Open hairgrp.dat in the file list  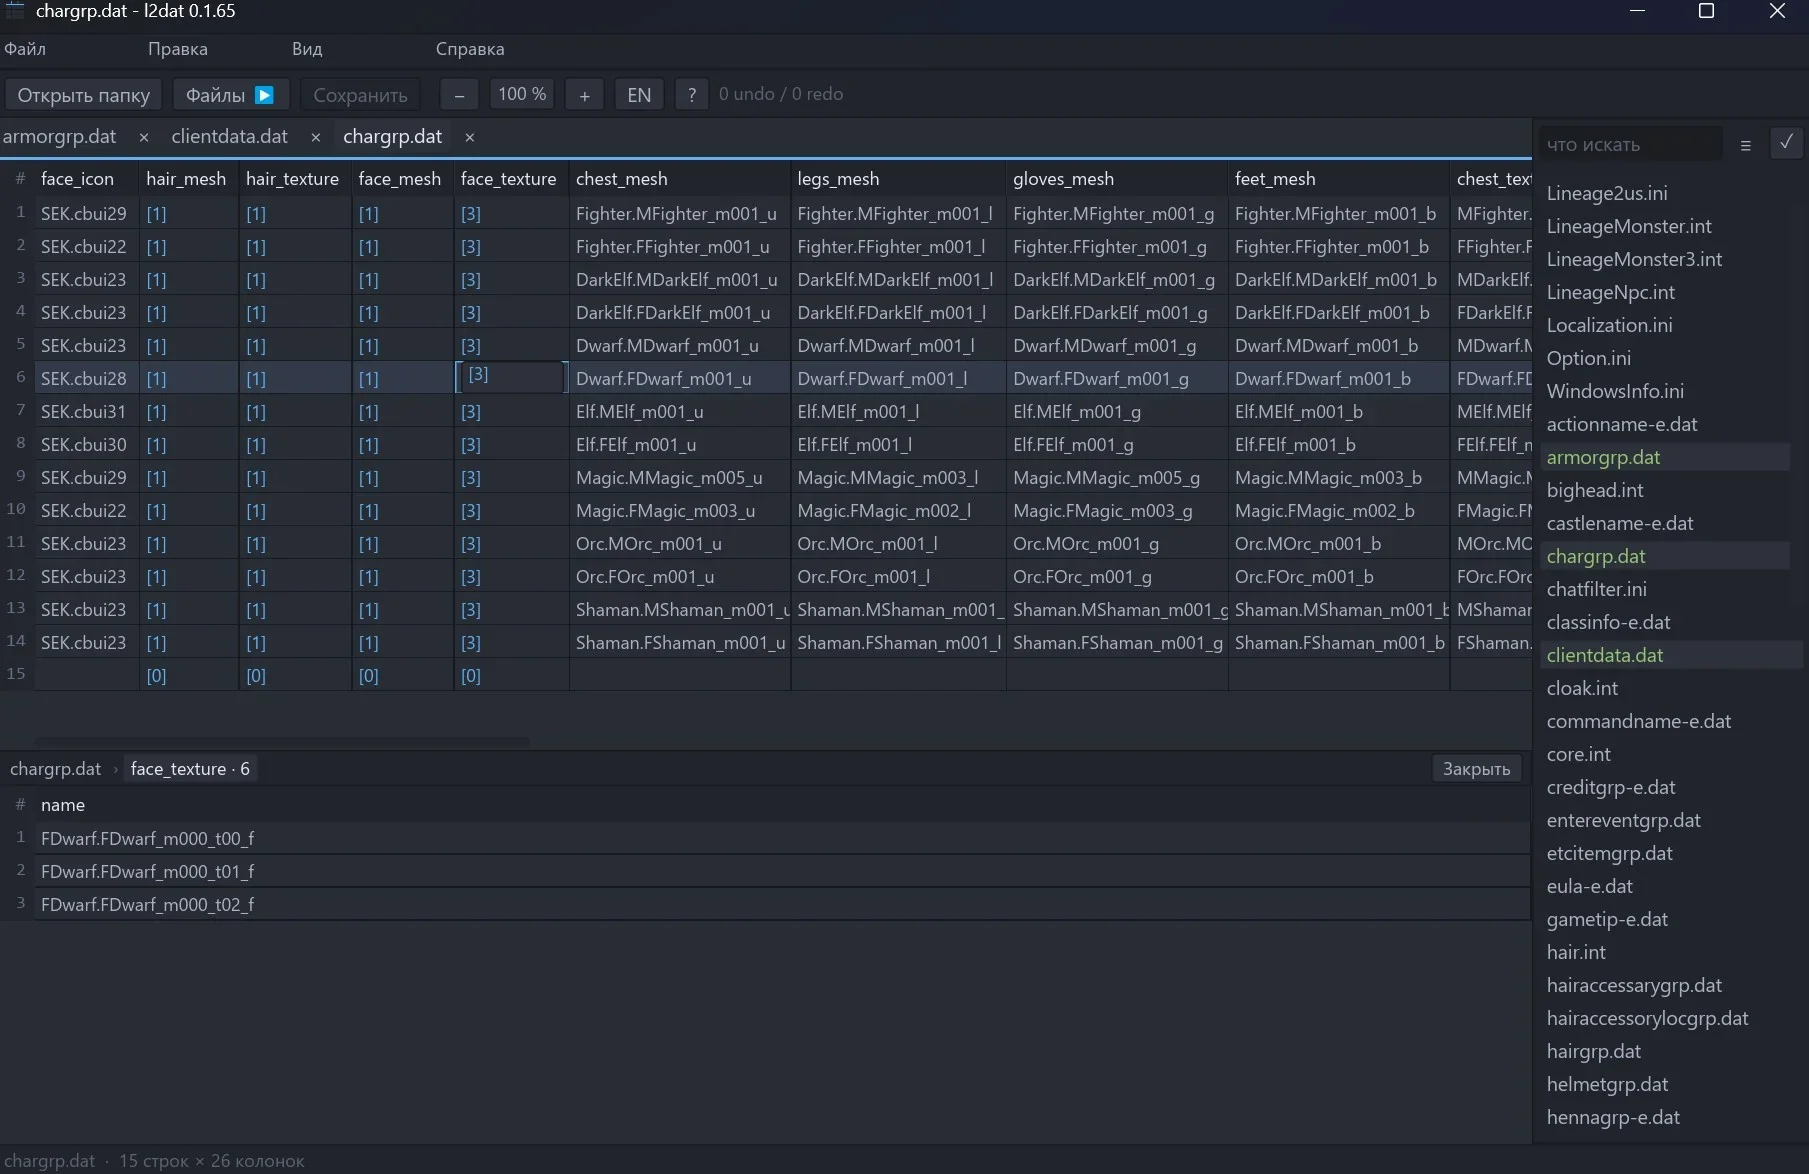1594,1051
